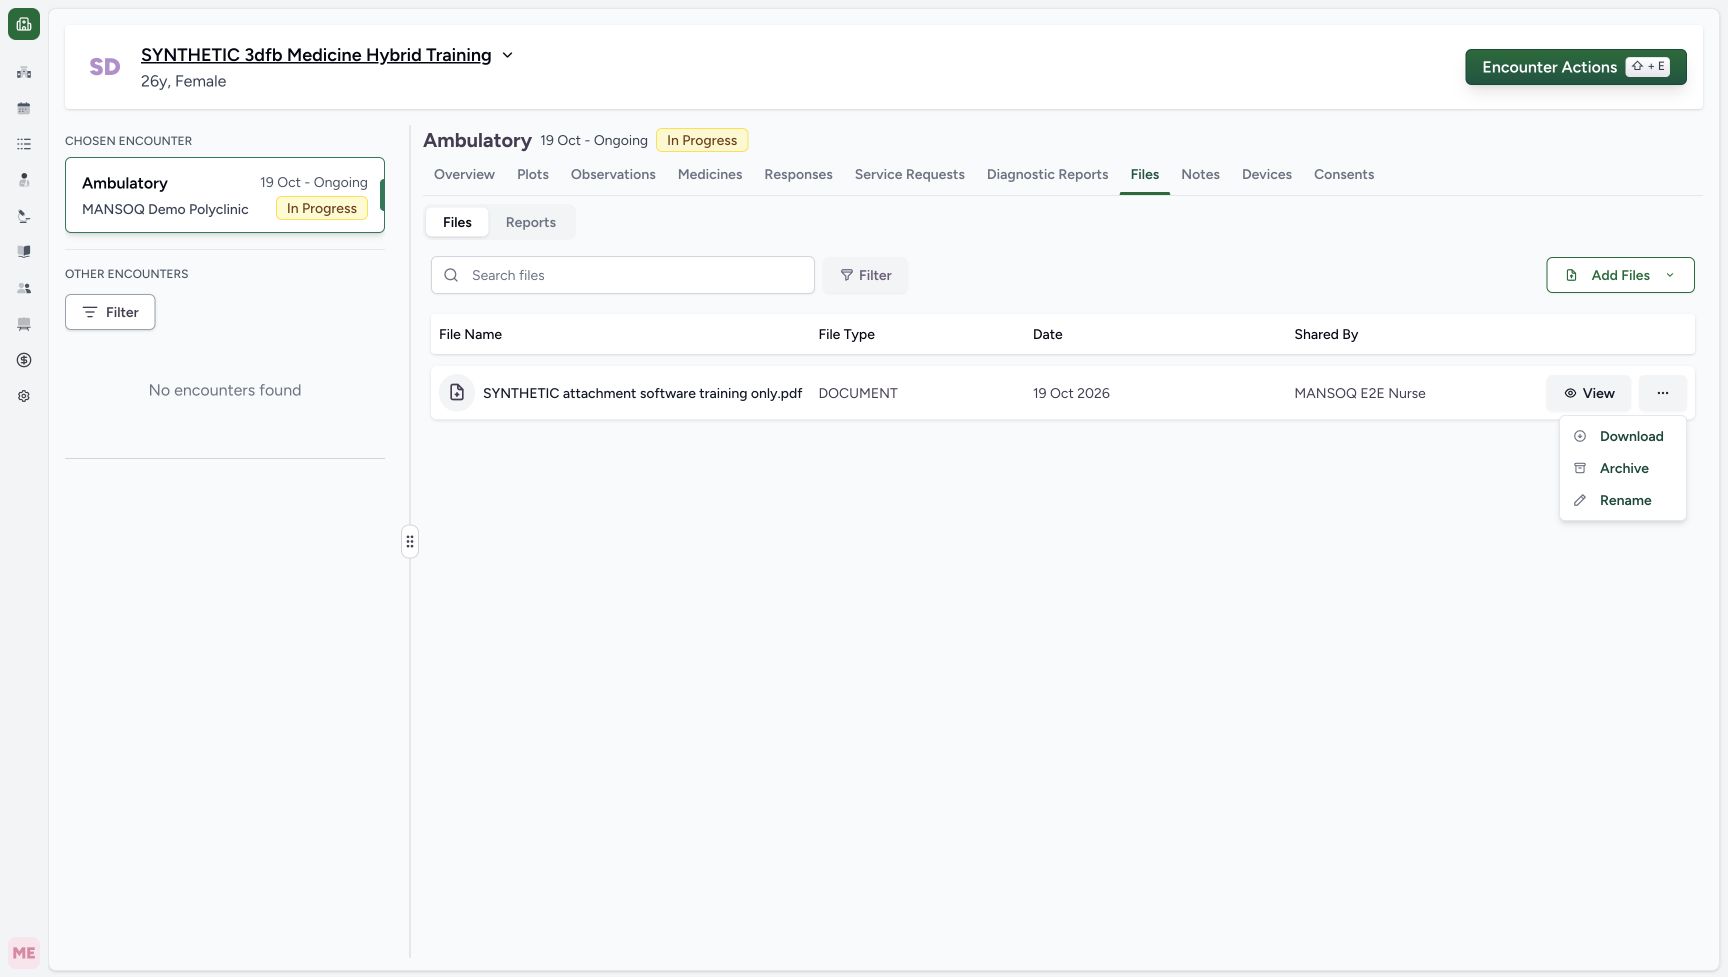Open the green hospital logo home icon
Viewport: 1728px width, 977px height.
tap(24, 24)
